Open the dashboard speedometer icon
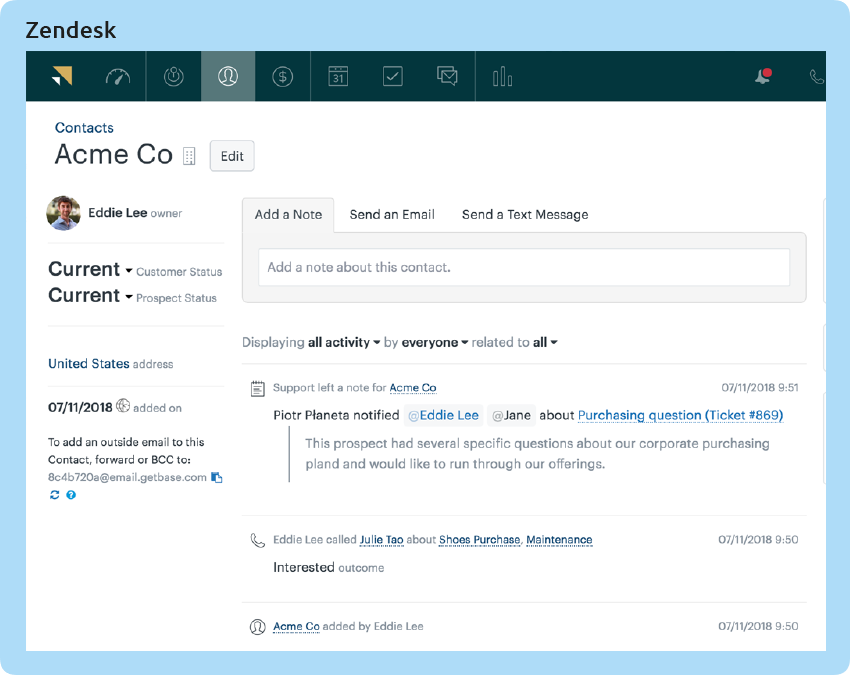This screenshot has width=850, height=675. click(118, 77)
